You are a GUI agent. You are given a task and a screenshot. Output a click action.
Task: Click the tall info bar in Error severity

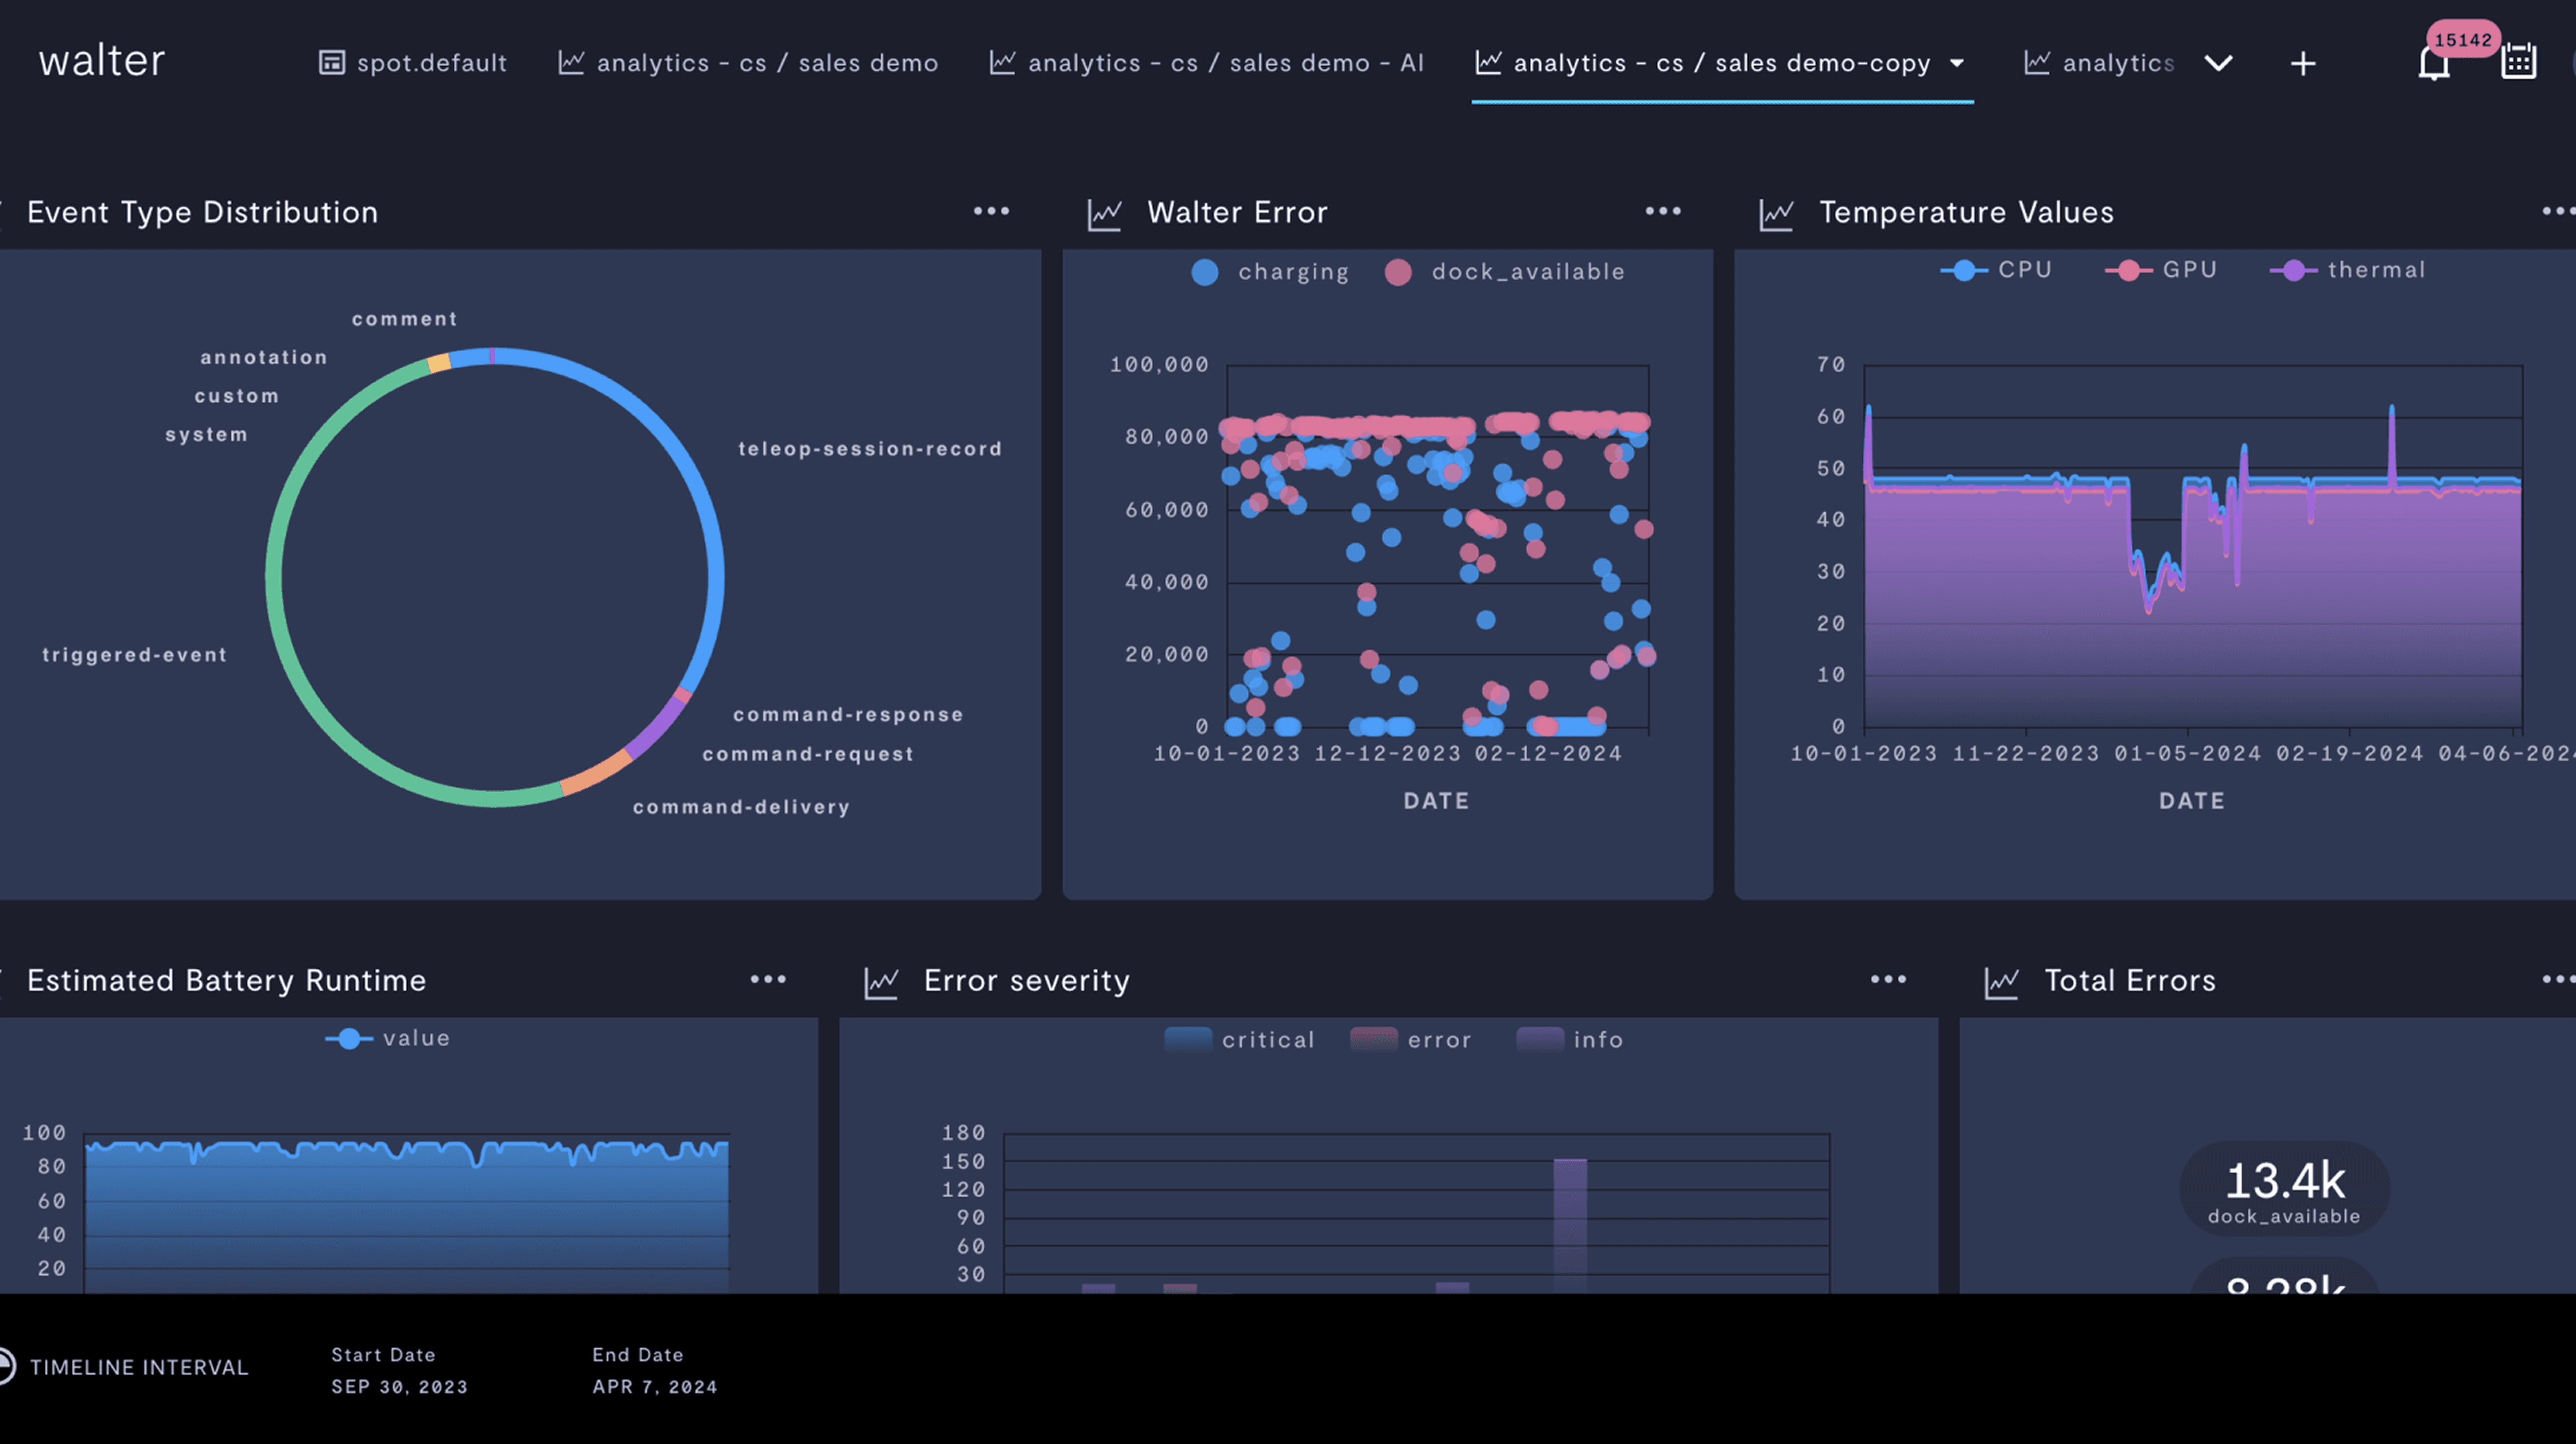point(1570,1225)
